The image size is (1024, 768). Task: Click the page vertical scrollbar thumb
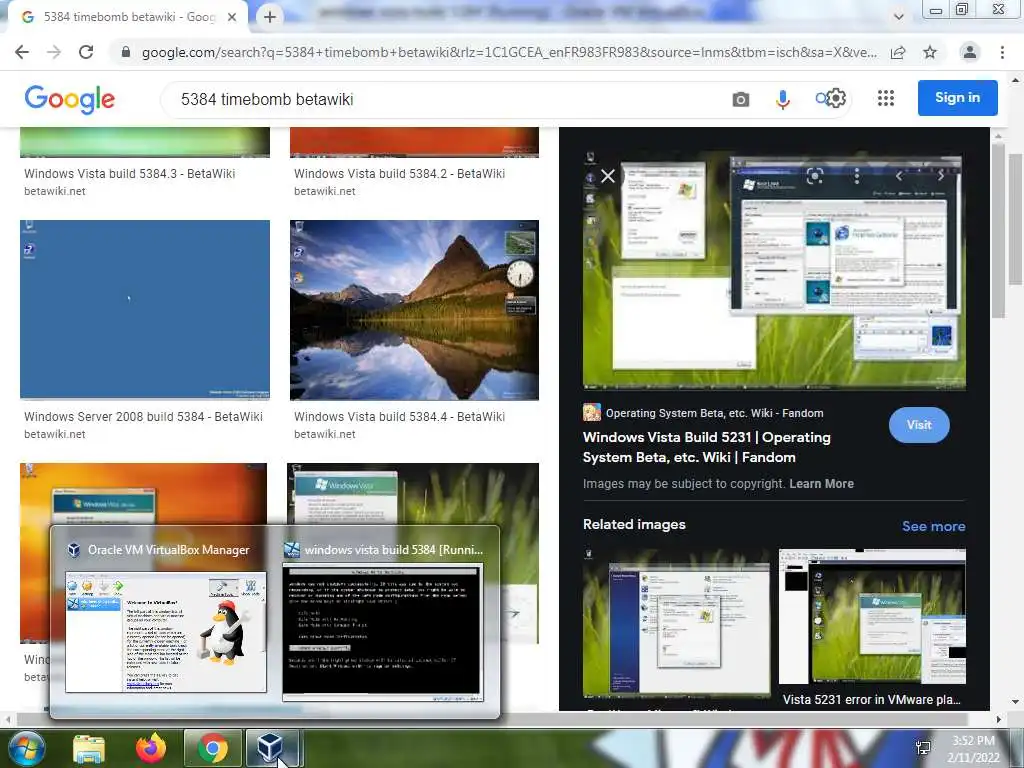point(1016,219)
